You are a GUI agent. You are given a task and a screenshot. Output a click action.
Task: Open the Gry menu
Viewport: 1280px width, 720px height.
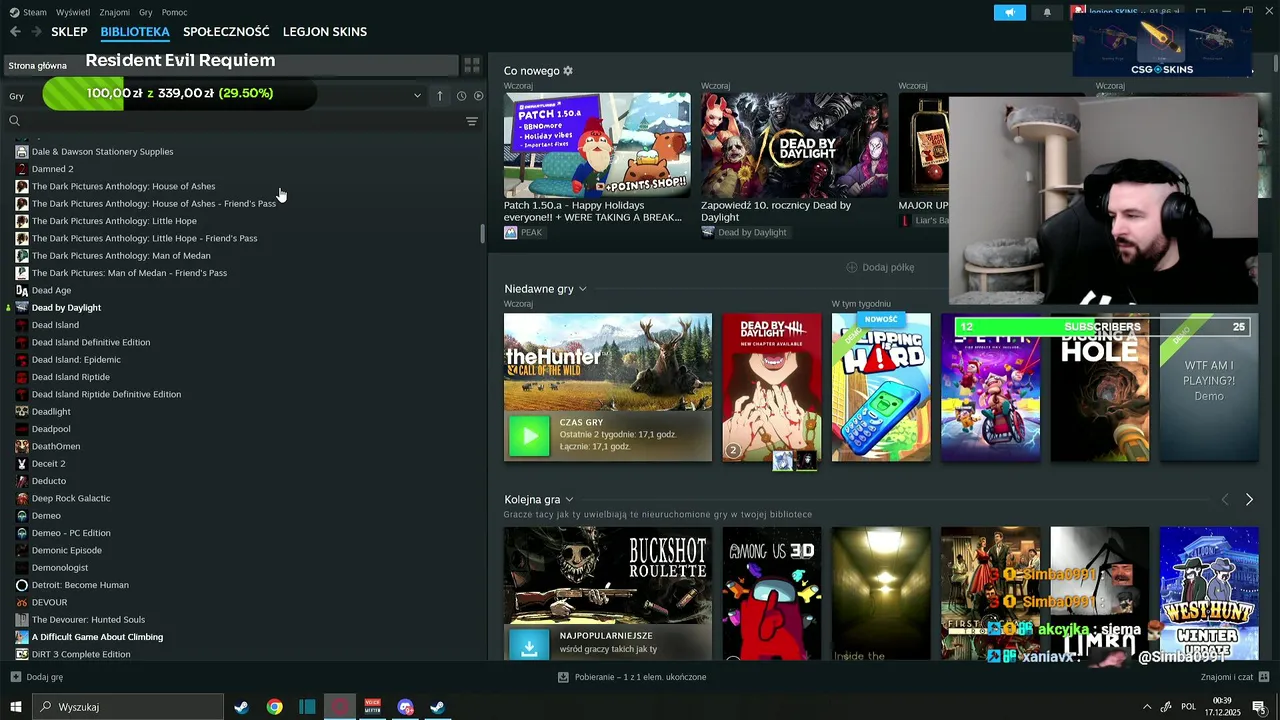(x=146, y=12)
